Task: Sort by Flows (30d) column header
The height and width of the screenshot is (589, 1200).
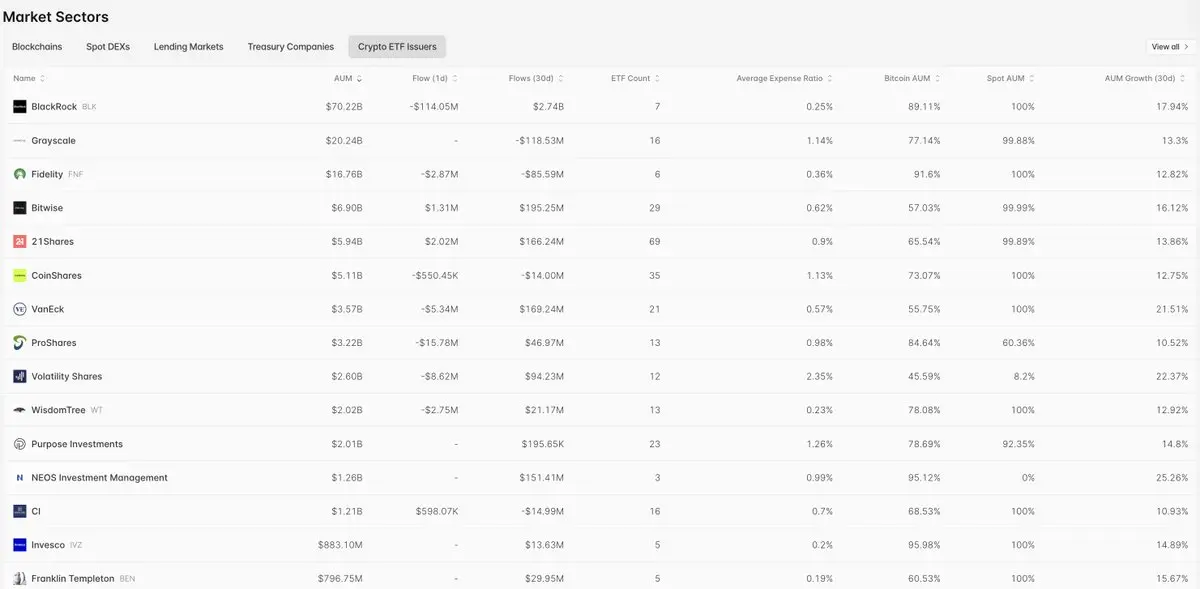Action: point(536,78)
